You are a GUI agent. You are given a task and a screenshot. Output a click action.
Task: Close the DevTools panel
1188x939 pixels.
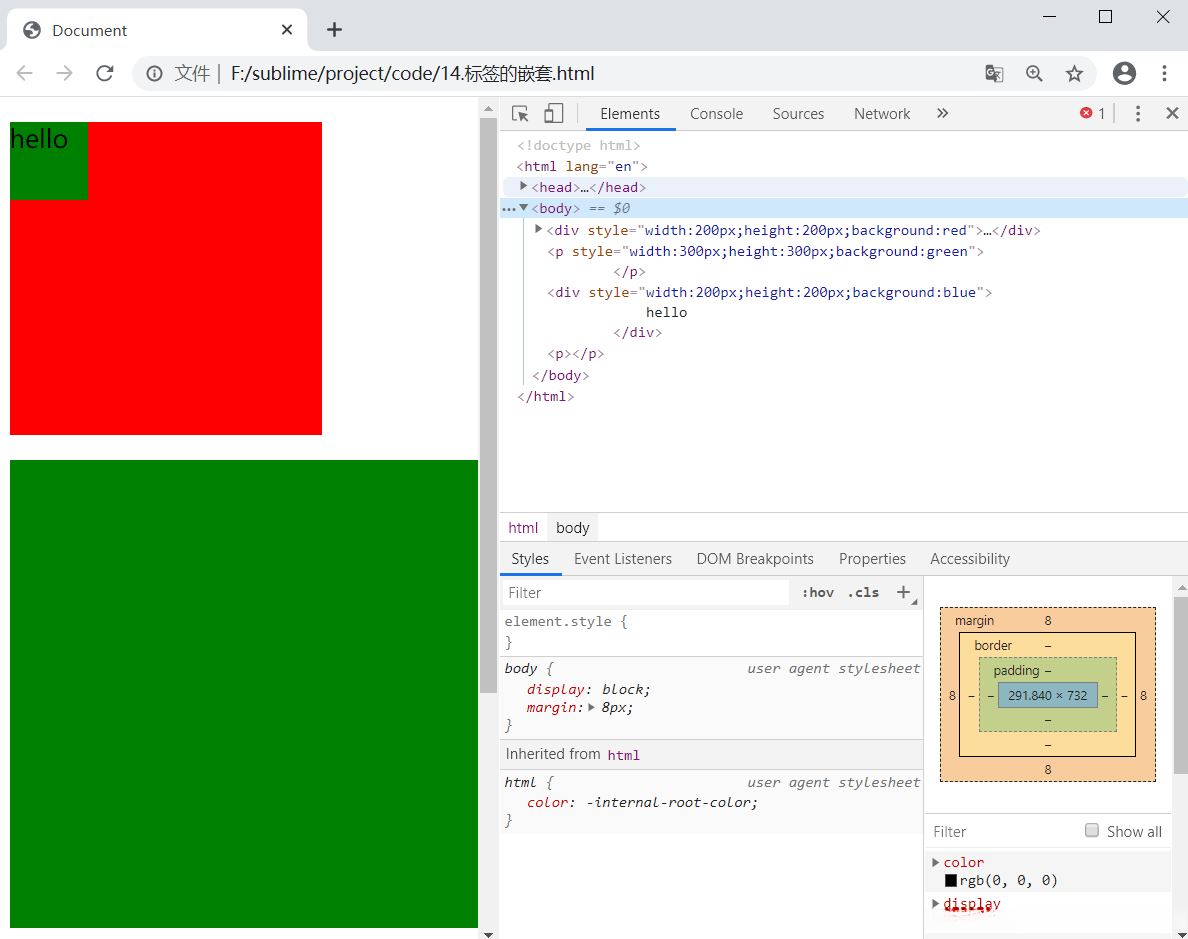(x=1172, y=114)
